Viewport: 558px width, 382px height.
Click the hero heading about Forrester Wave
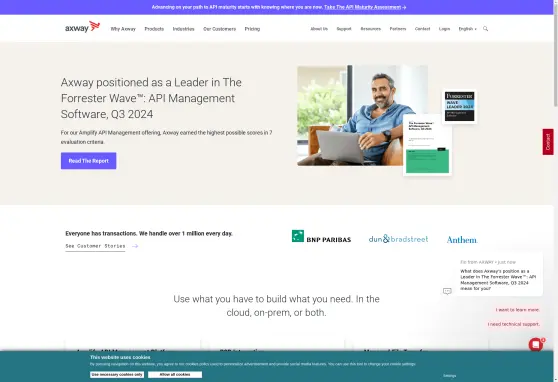pyautogui.click(x=151, y=98)
